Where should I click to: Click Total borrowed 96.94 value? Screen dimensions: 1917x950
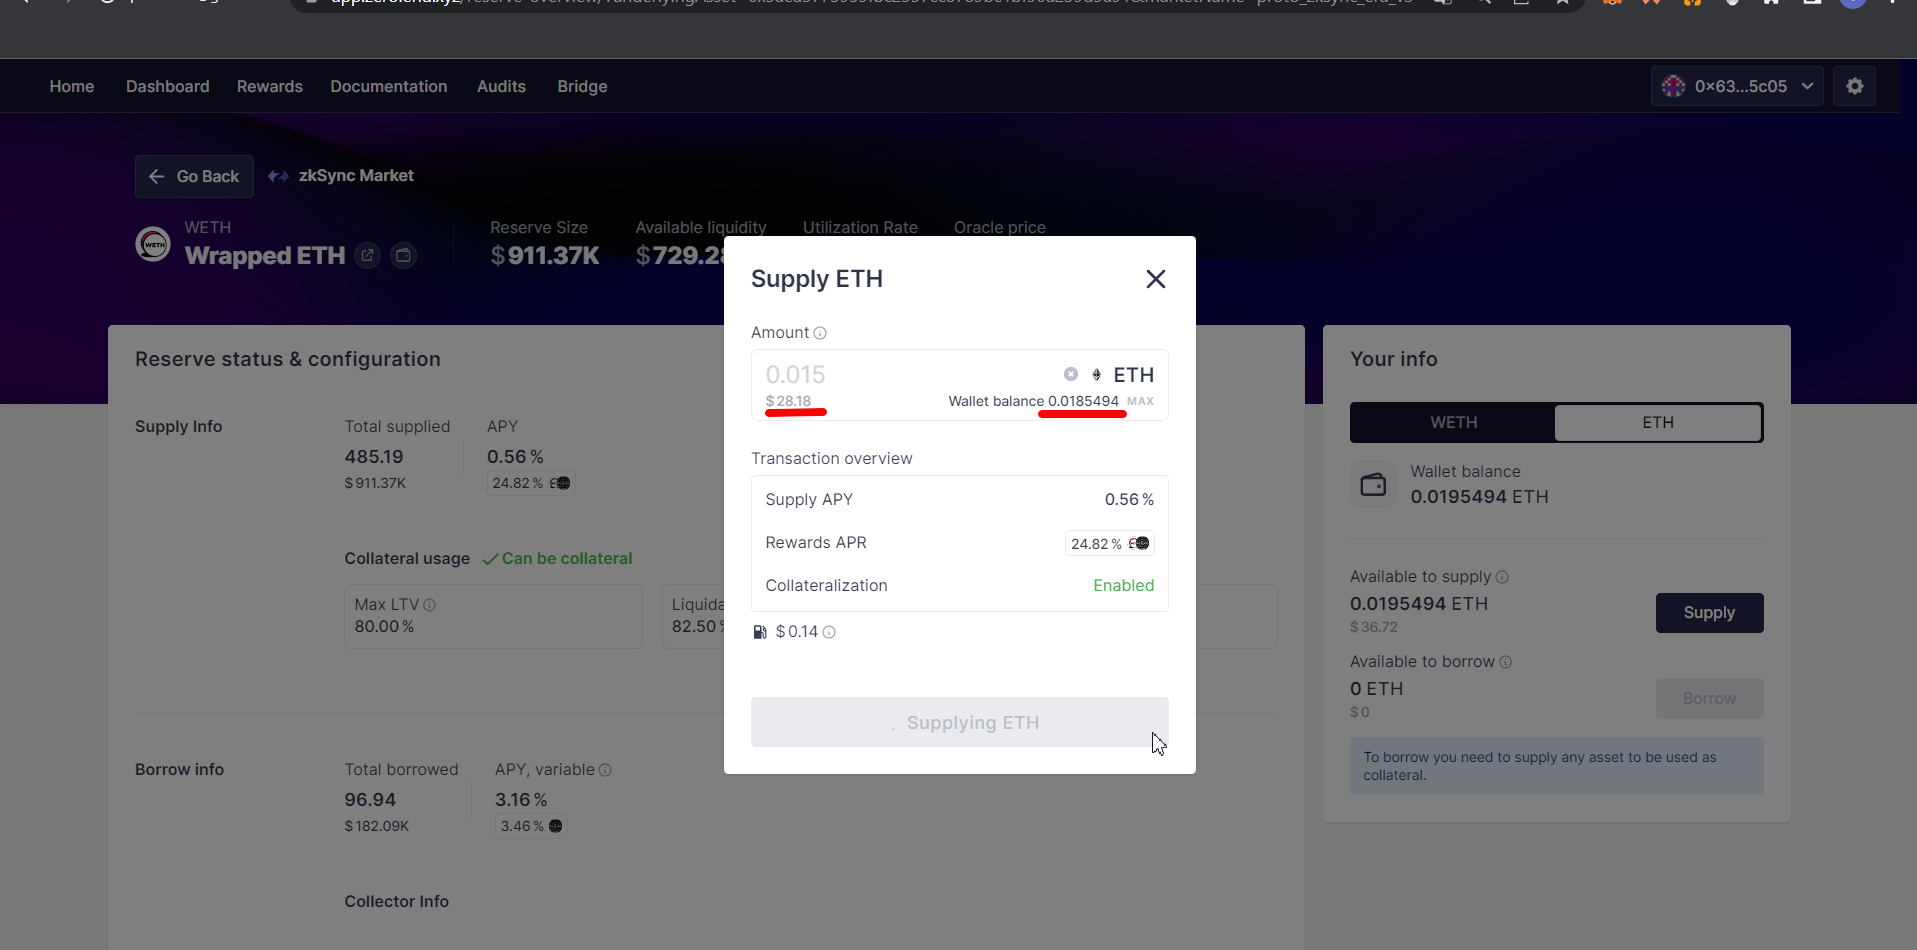click(370, 800)
